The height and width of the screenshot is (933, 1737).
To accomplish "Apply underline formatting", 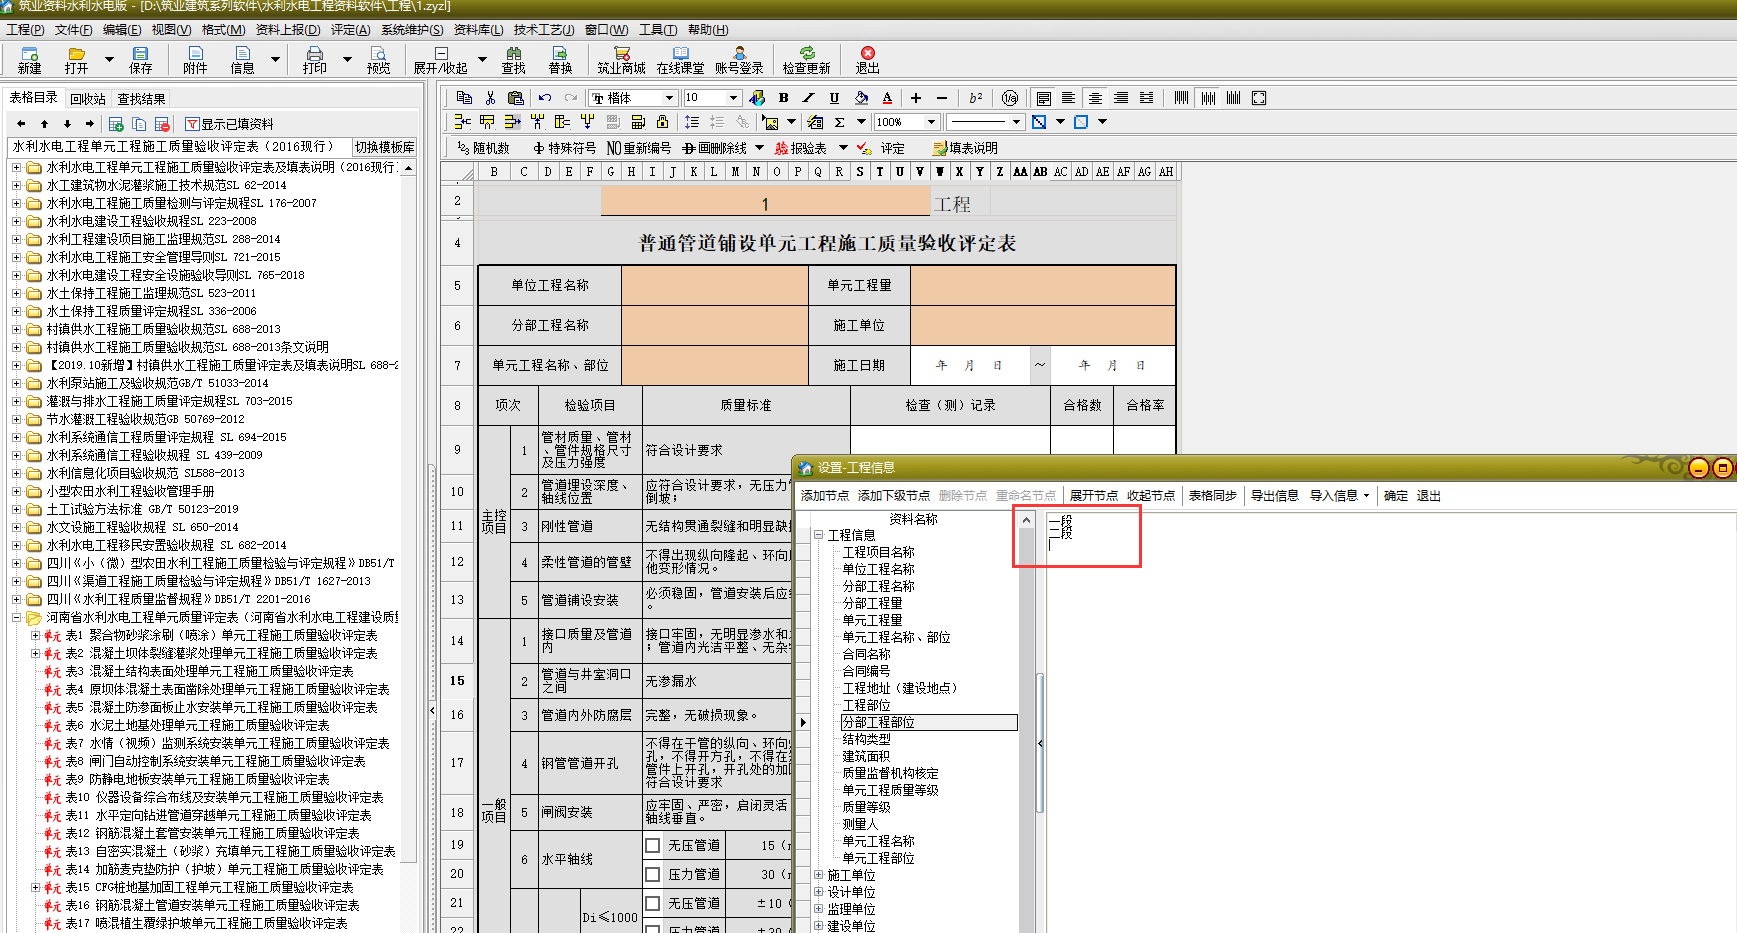I will (x=834, y=97).
